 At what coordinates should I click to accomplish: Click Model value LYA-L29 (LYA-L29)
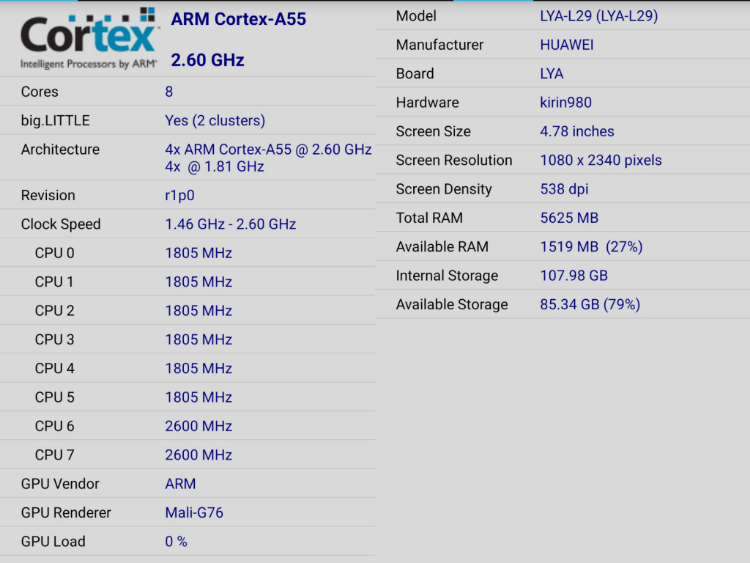coord(598,16)
